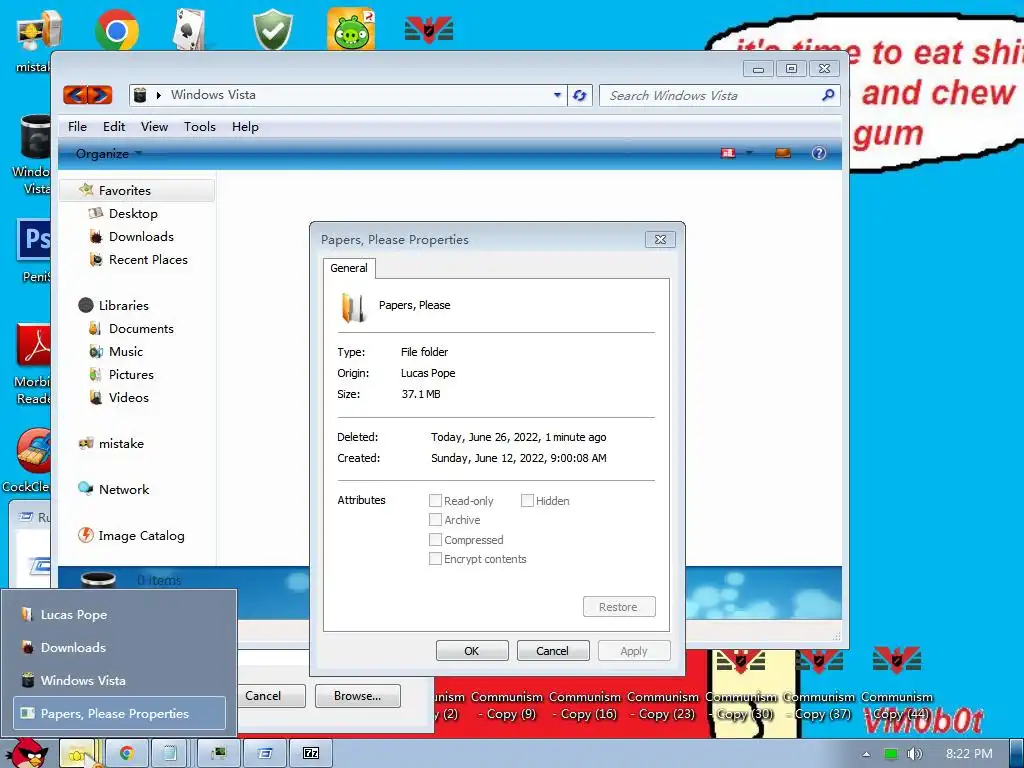1024x768 pixels.
Task: Select Desktop under Favorites
Action: pos(133,214)
